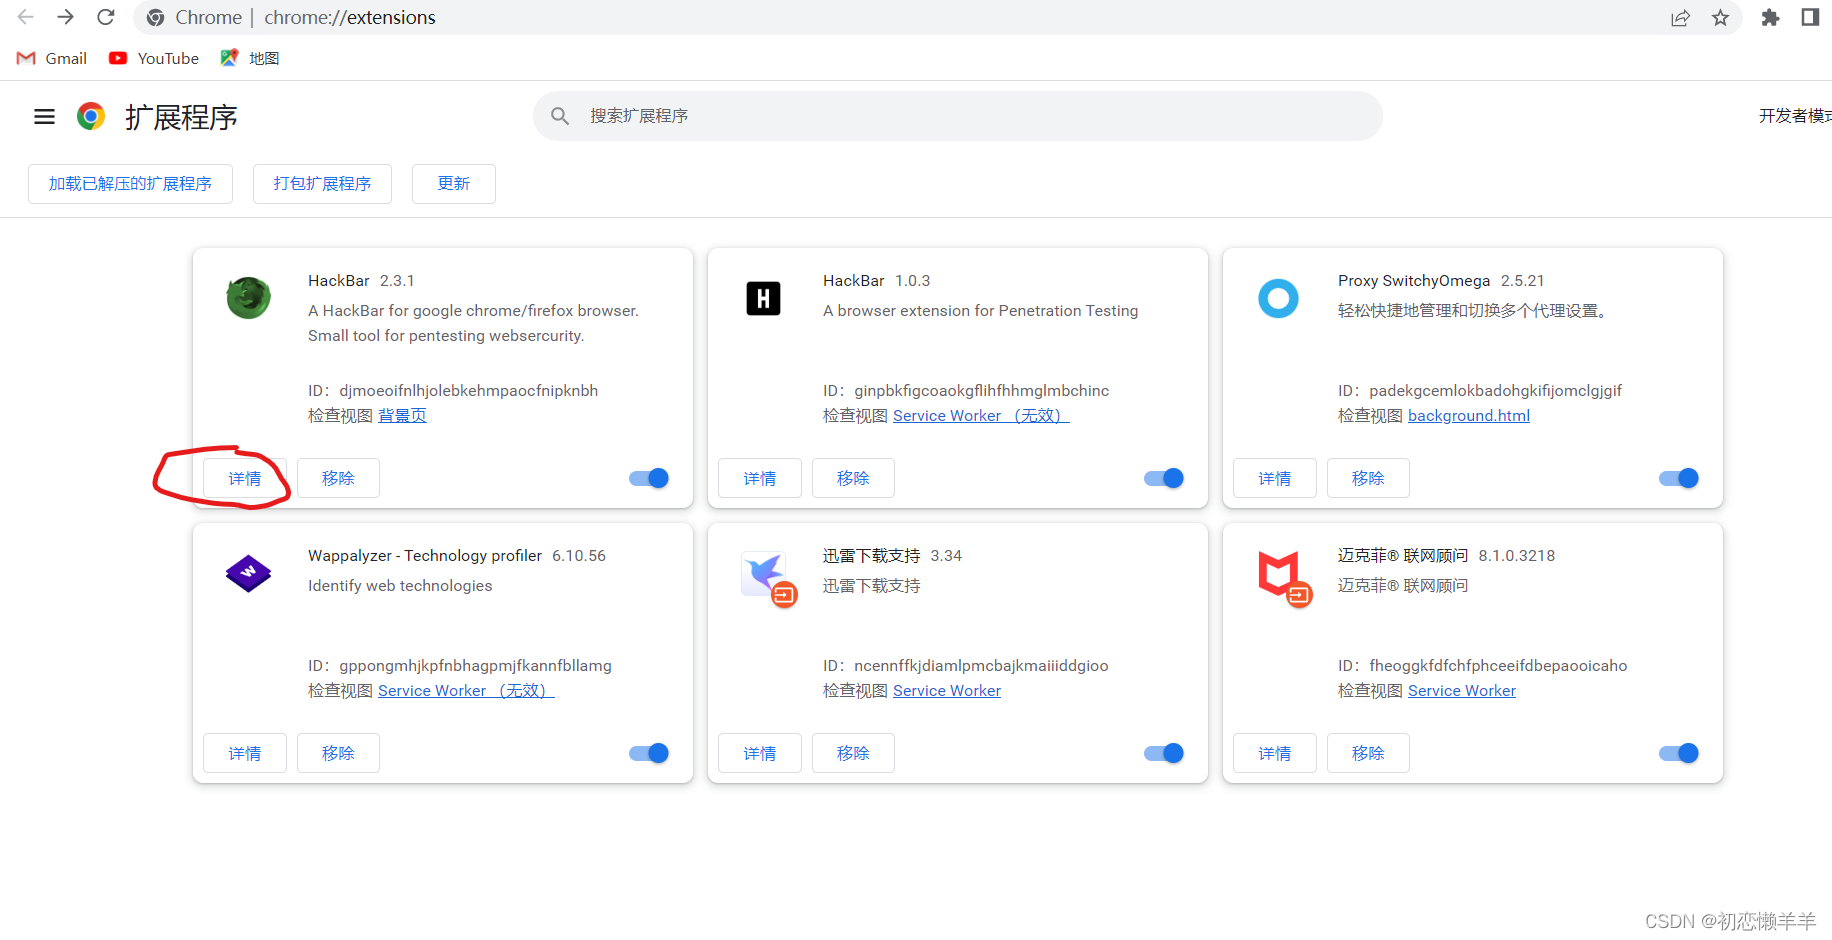Open the 背景页 link of HackBar 2.3.1
Screen dimensions: 1832x940
pos(402,416)
